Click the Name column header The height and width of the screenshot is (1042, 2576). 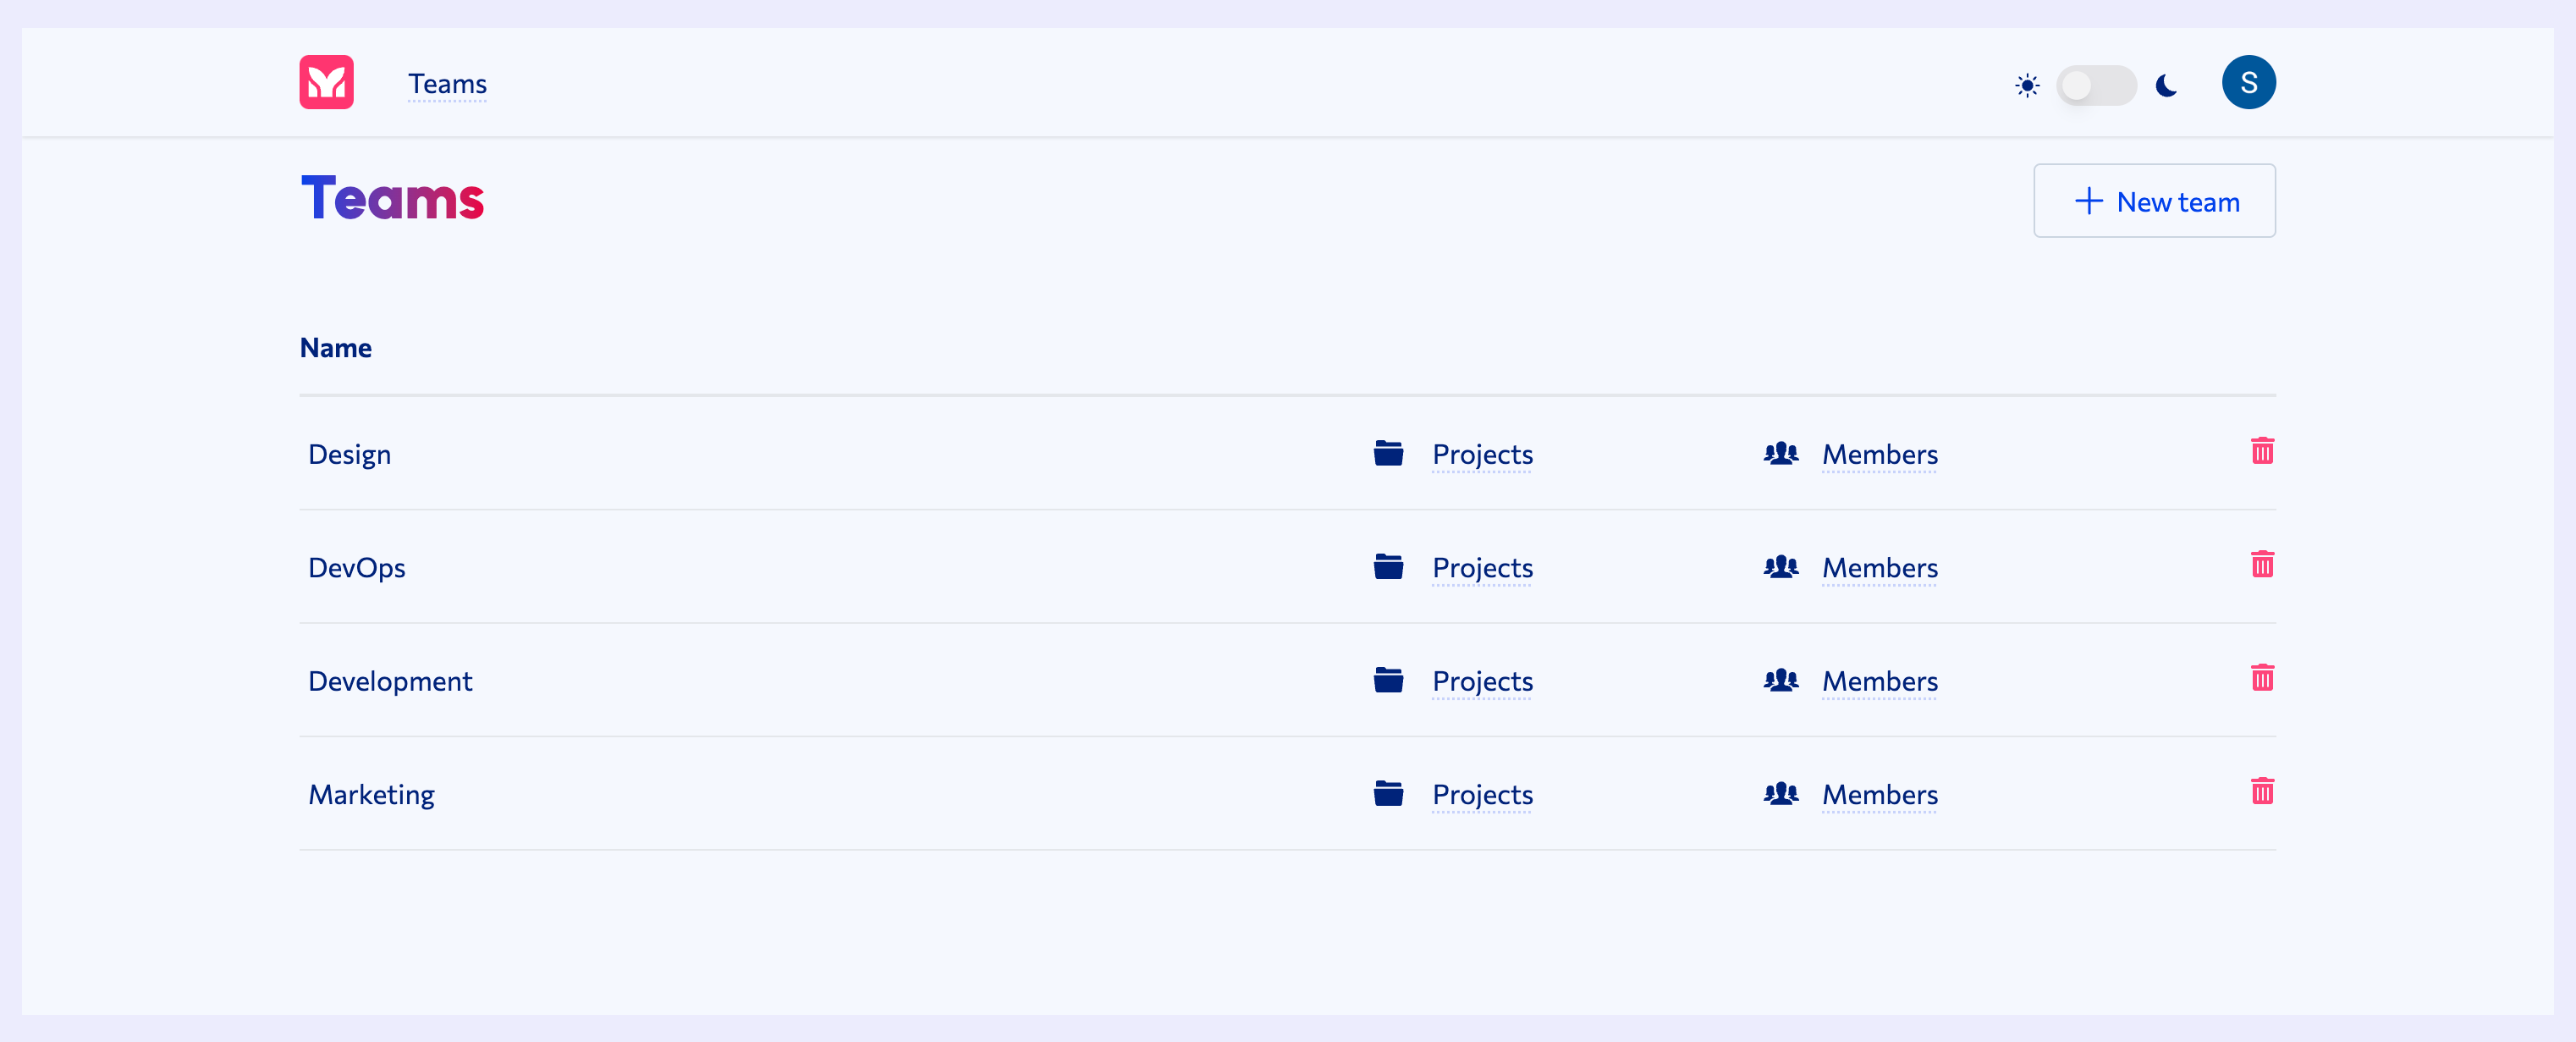click(336, 348)
